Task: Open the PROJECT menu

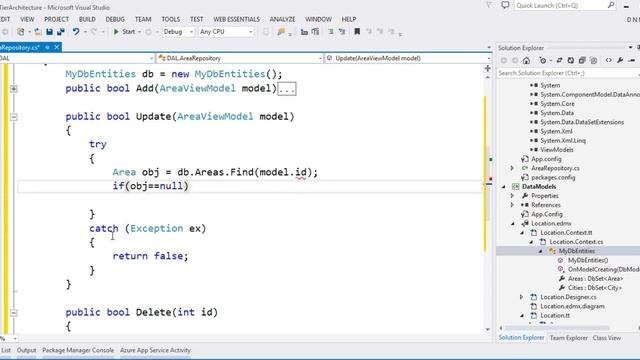Action: (x=56, y=19)
